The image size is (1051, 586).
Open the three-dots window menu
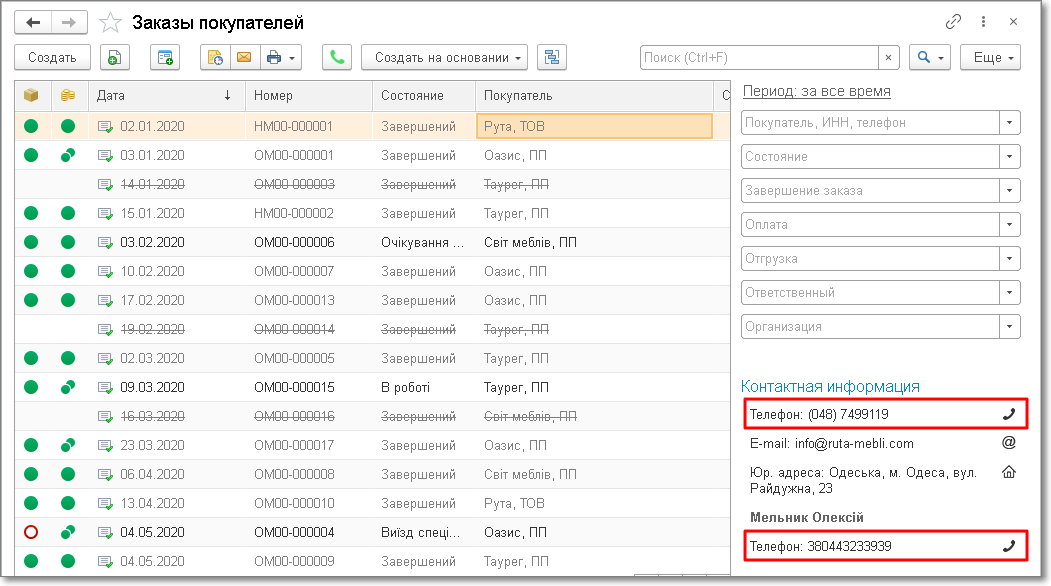coord(984,22)
